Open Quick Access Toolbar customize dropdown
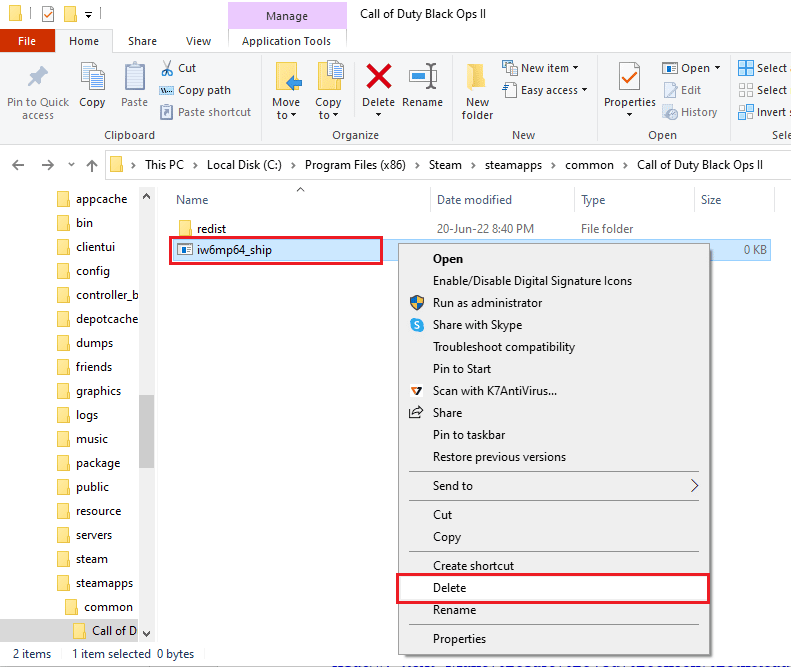This screenshot has height=667, width=791. tap(88, 15)
